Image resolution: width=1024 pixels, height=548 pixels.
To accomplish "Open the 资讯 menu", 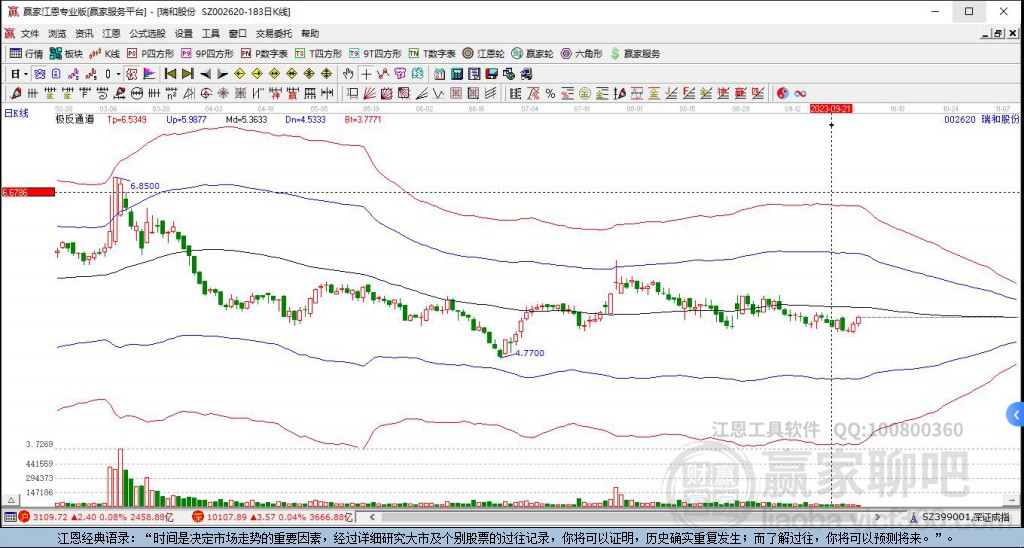I will coord(84,33).
